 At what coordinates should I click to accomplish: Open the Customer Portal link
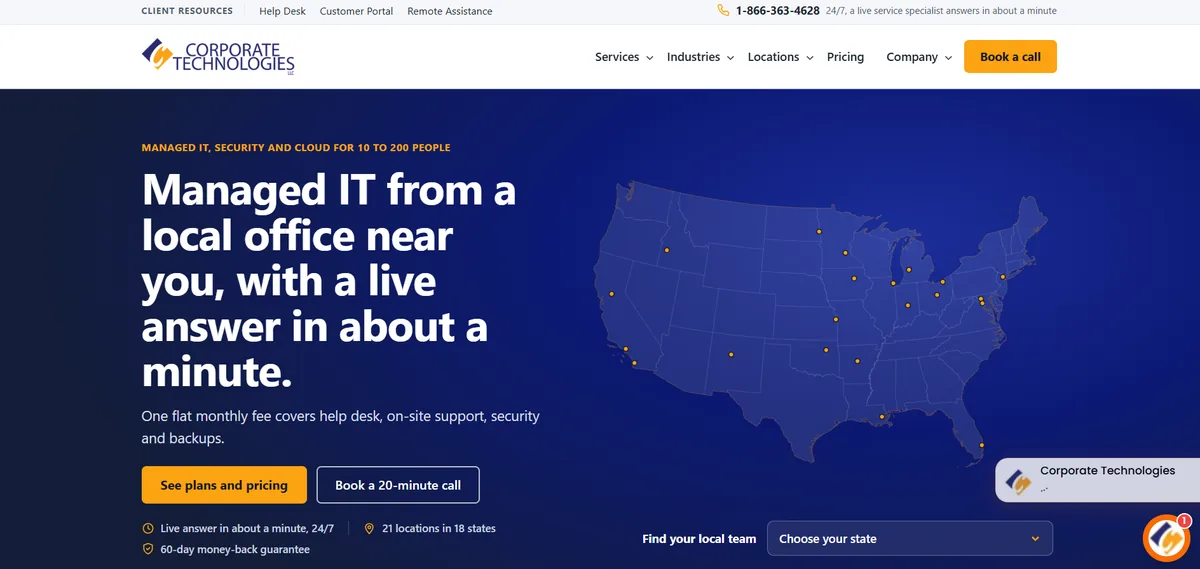357,11
